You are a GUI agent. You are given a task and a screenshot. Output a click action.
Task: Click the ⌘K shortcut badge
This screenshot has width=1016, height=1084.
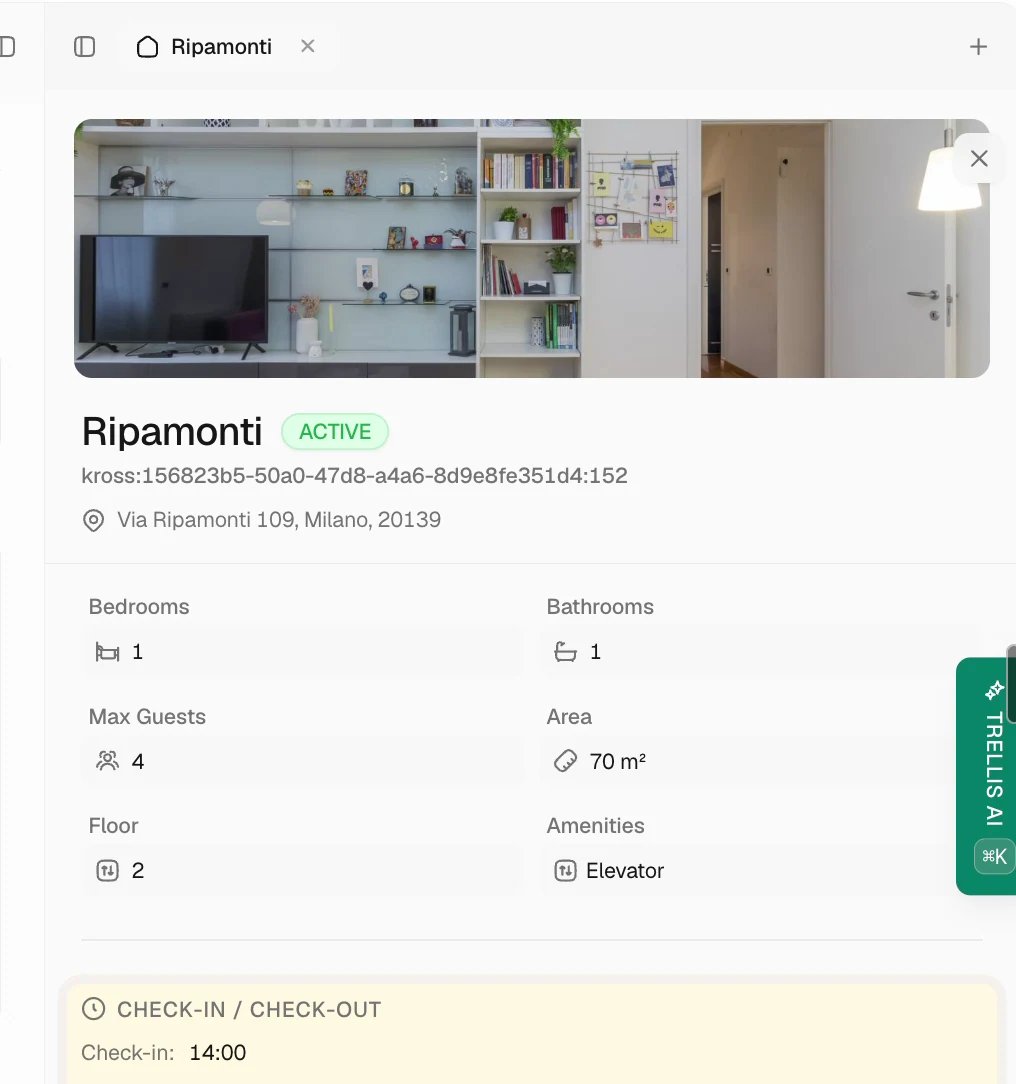point(994,857)
